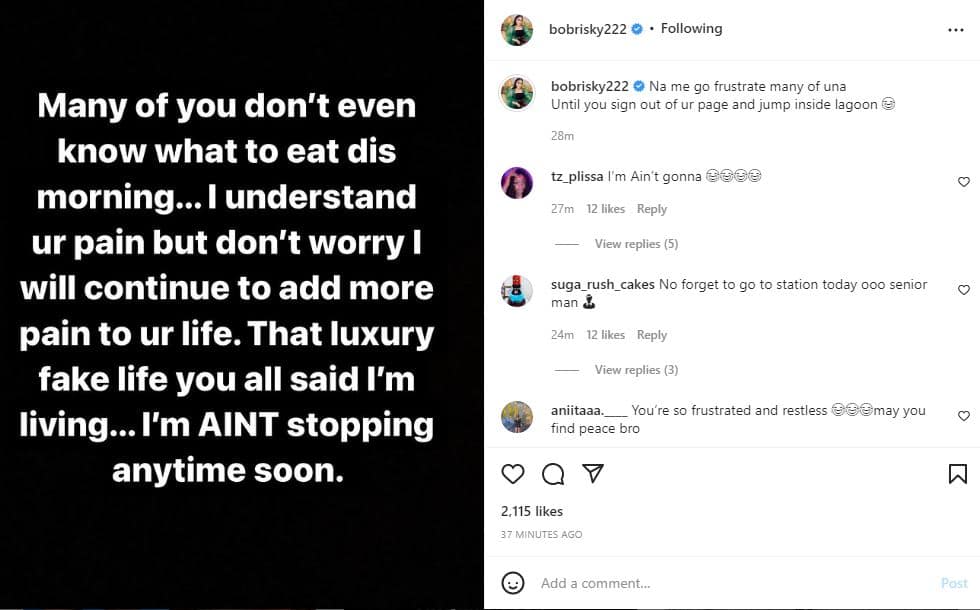Click the Post comment button
Screen dimensions: 980x610
click(x=954, y=583)
